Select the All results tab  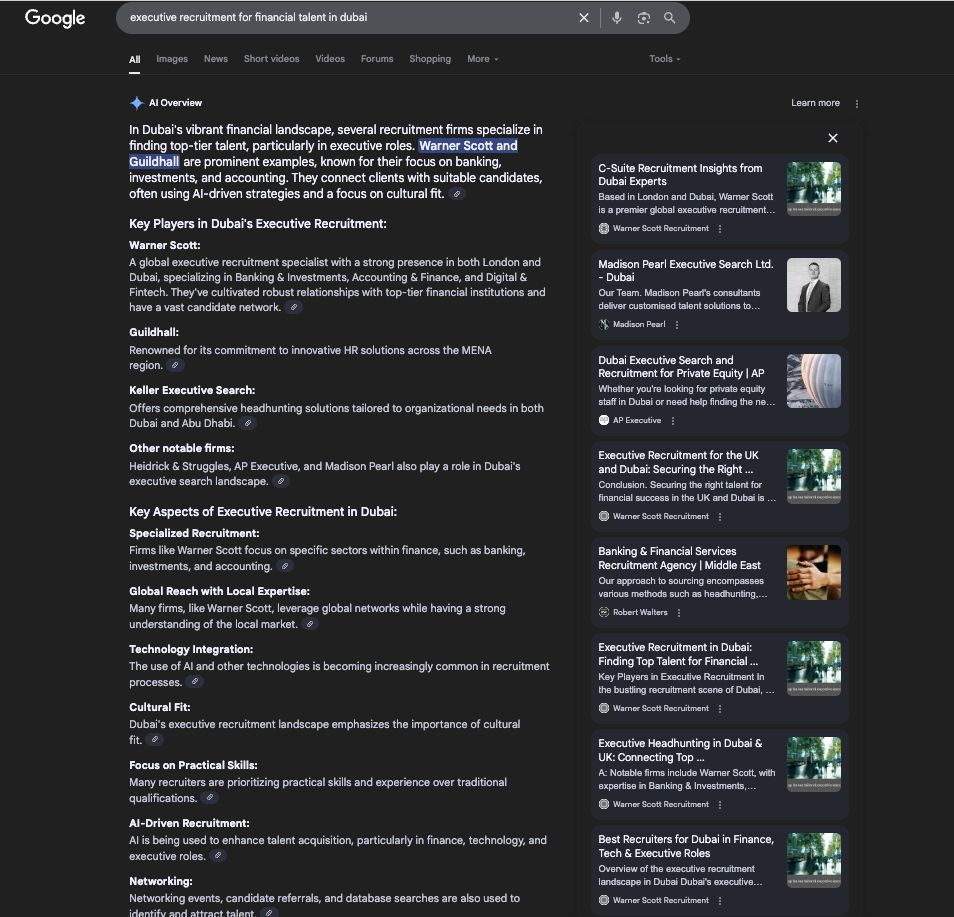[x=134, y=60]
